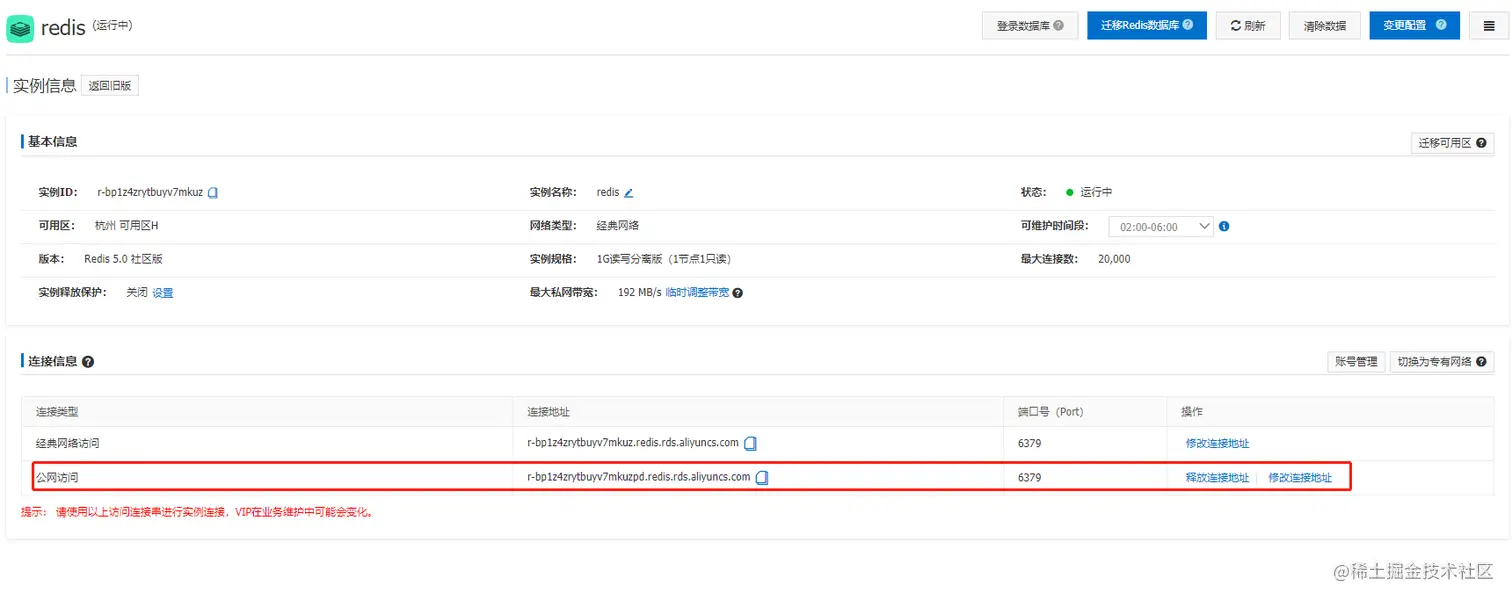The image size is (1512, 600).
Task: Select the 1G读写分离版 spec text
Action: (663, 259)
